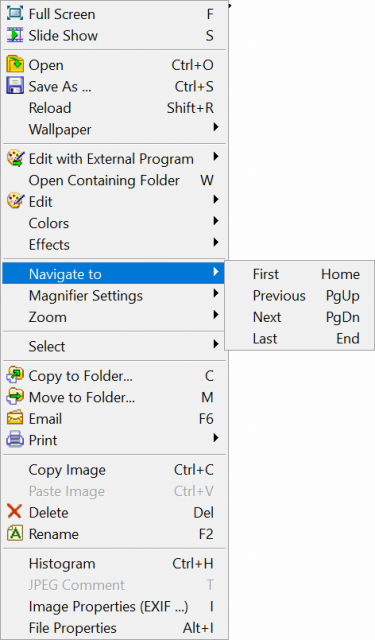The image size is (375, 640).
Task: Expand the Wallpaper submenu arrow
Action: (x=216, y=127)
